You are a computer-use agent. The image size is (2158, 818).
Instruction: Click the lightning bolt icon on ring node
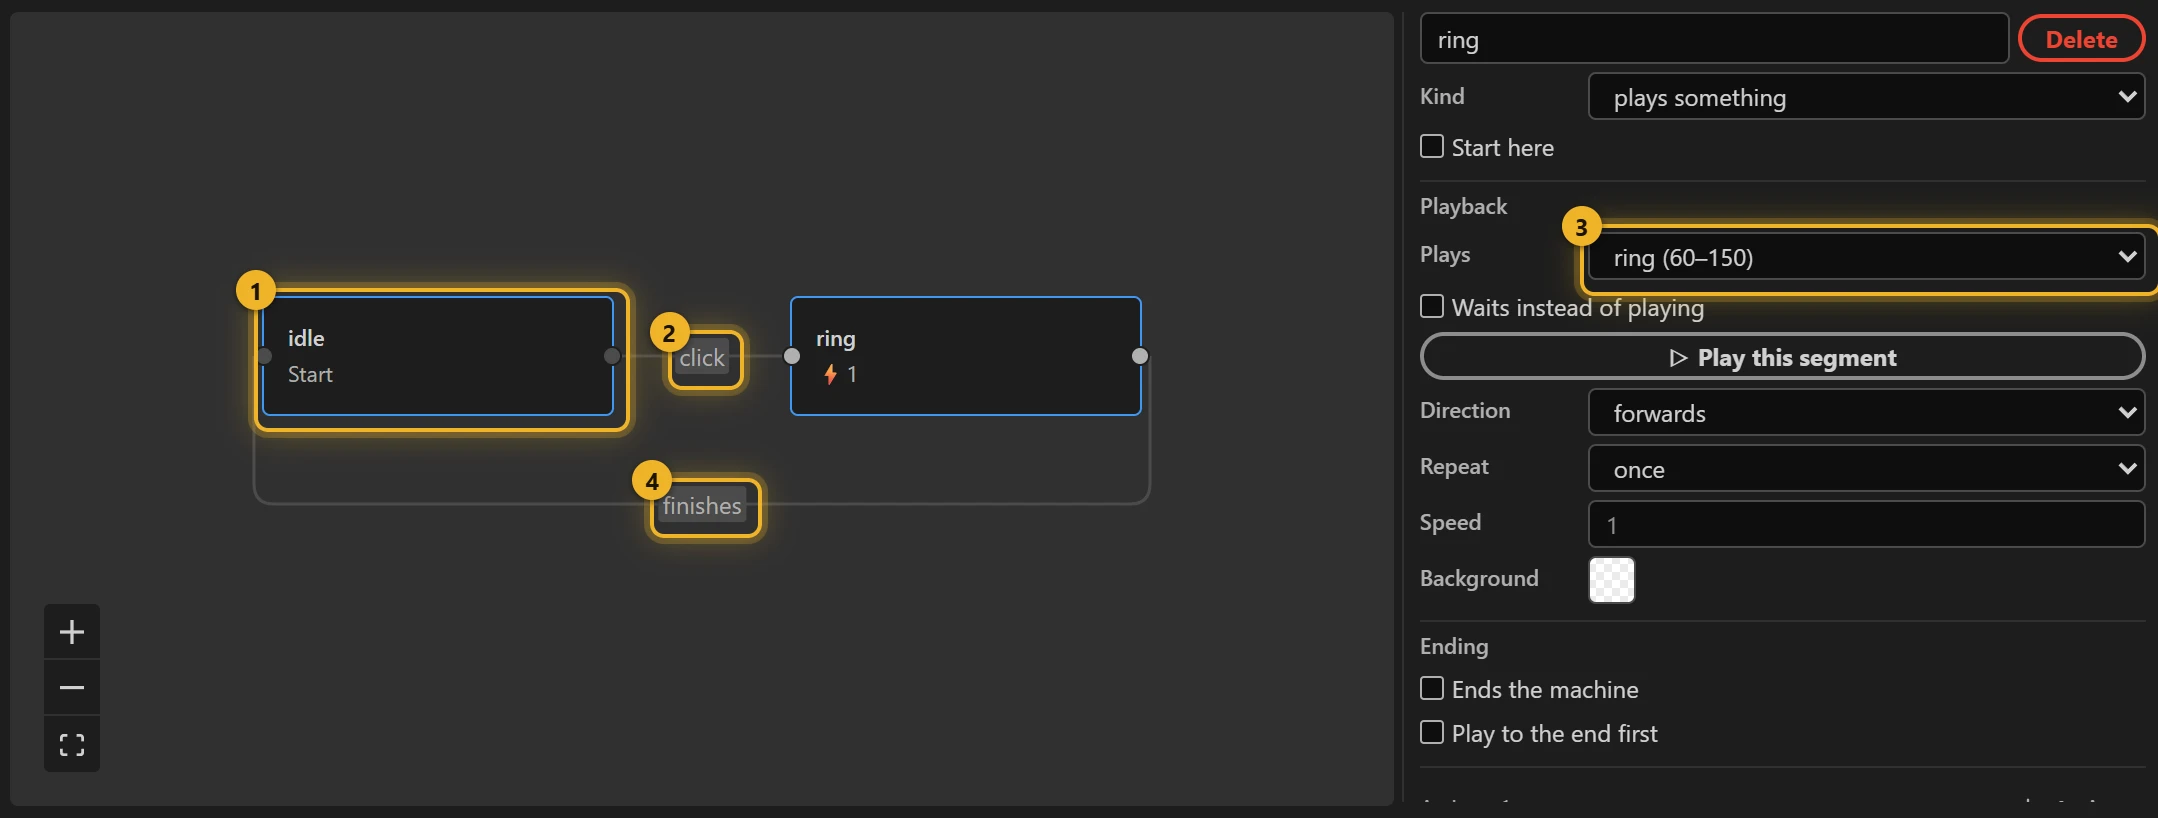[x=830, y=374]
